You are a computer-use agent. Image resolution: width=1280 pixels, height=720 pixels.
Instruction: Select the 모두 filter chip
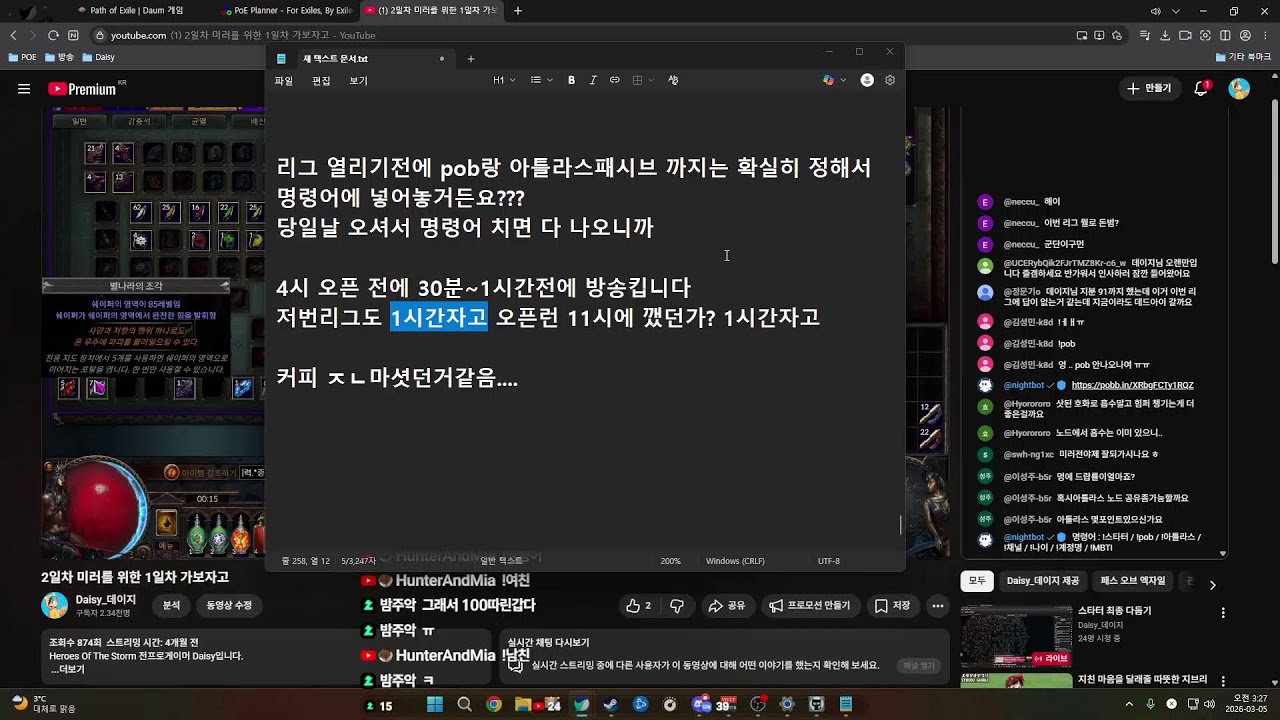tap(977, 581)
